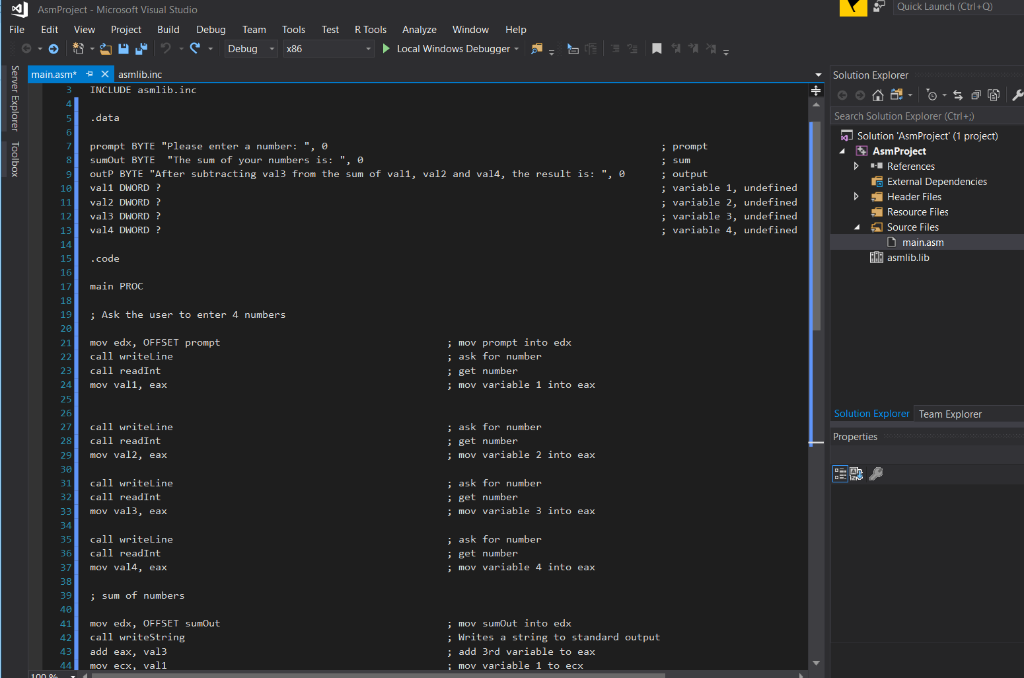Screen dimensions: 1024x678
Task: Click the editor vertical scrollbar thumb
Action: click(x=816, y=226)
